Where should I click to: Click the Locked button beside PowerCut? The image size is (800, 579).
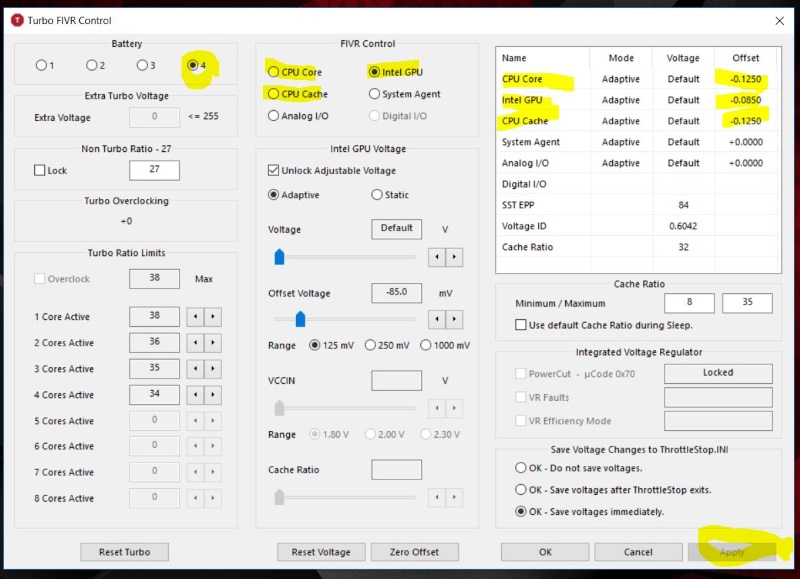coord(718,373)
